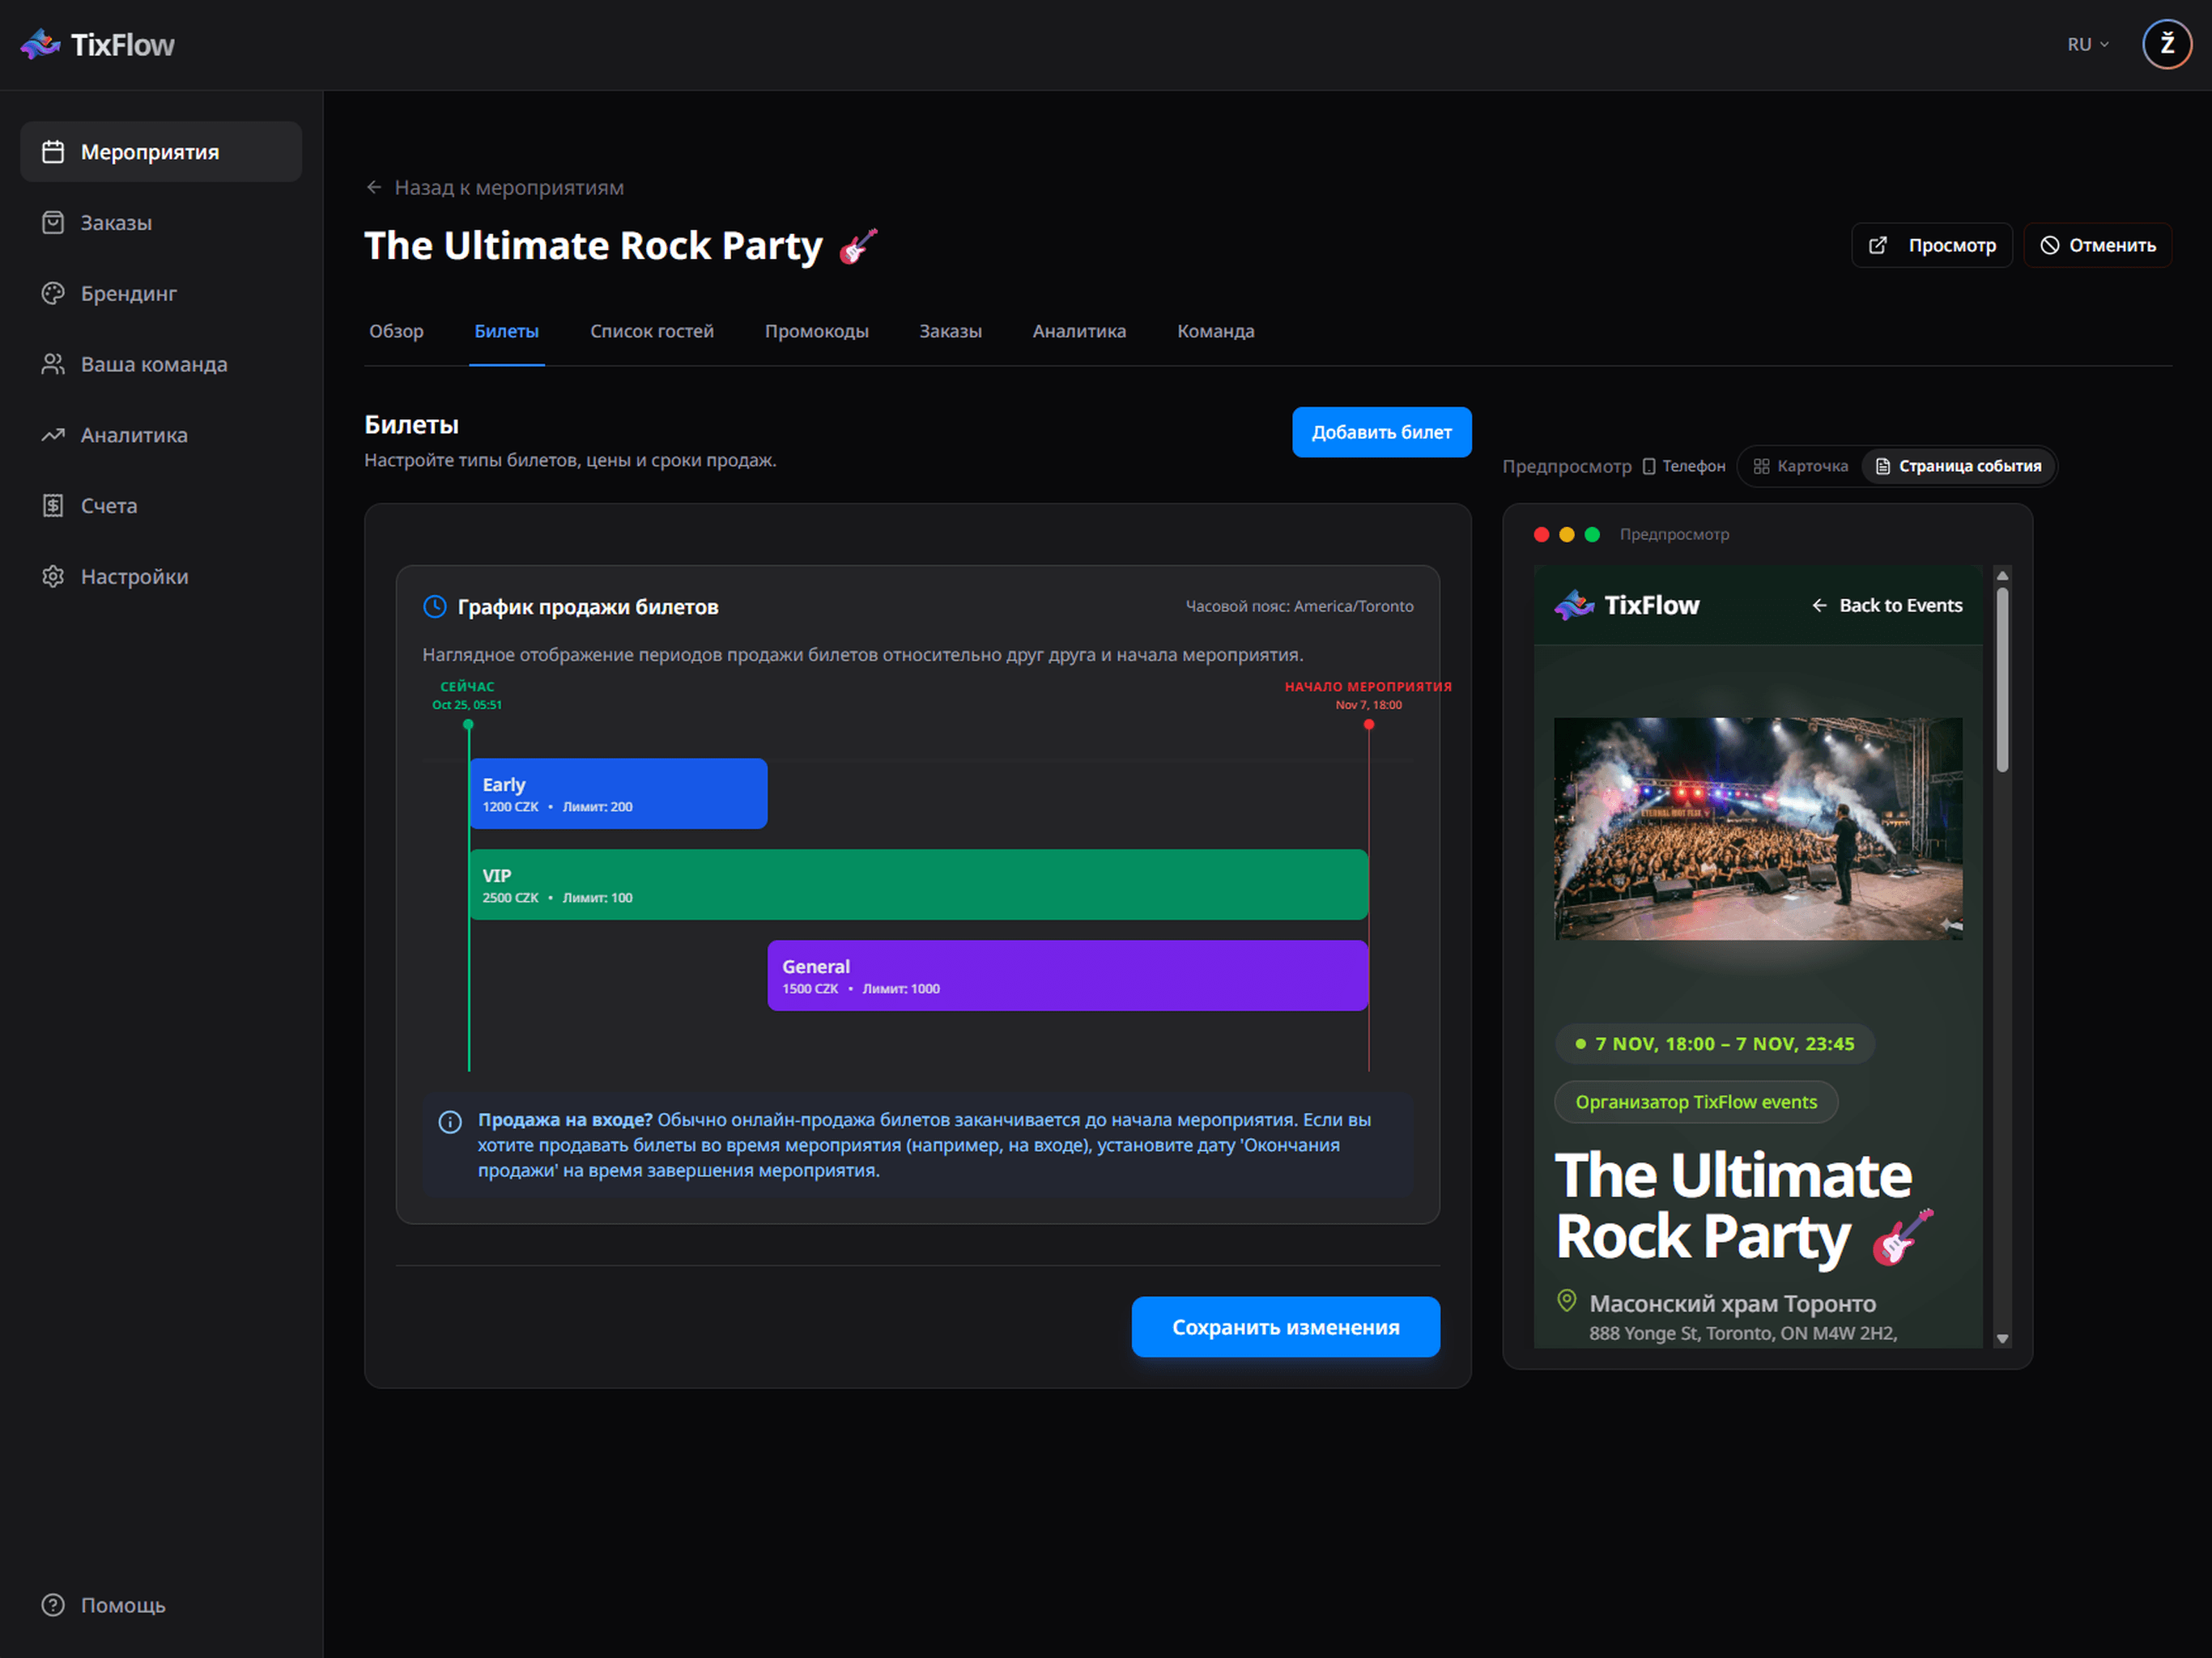
Task: Click the clock icon beside График продажи билетов
Action: (435, 607)
